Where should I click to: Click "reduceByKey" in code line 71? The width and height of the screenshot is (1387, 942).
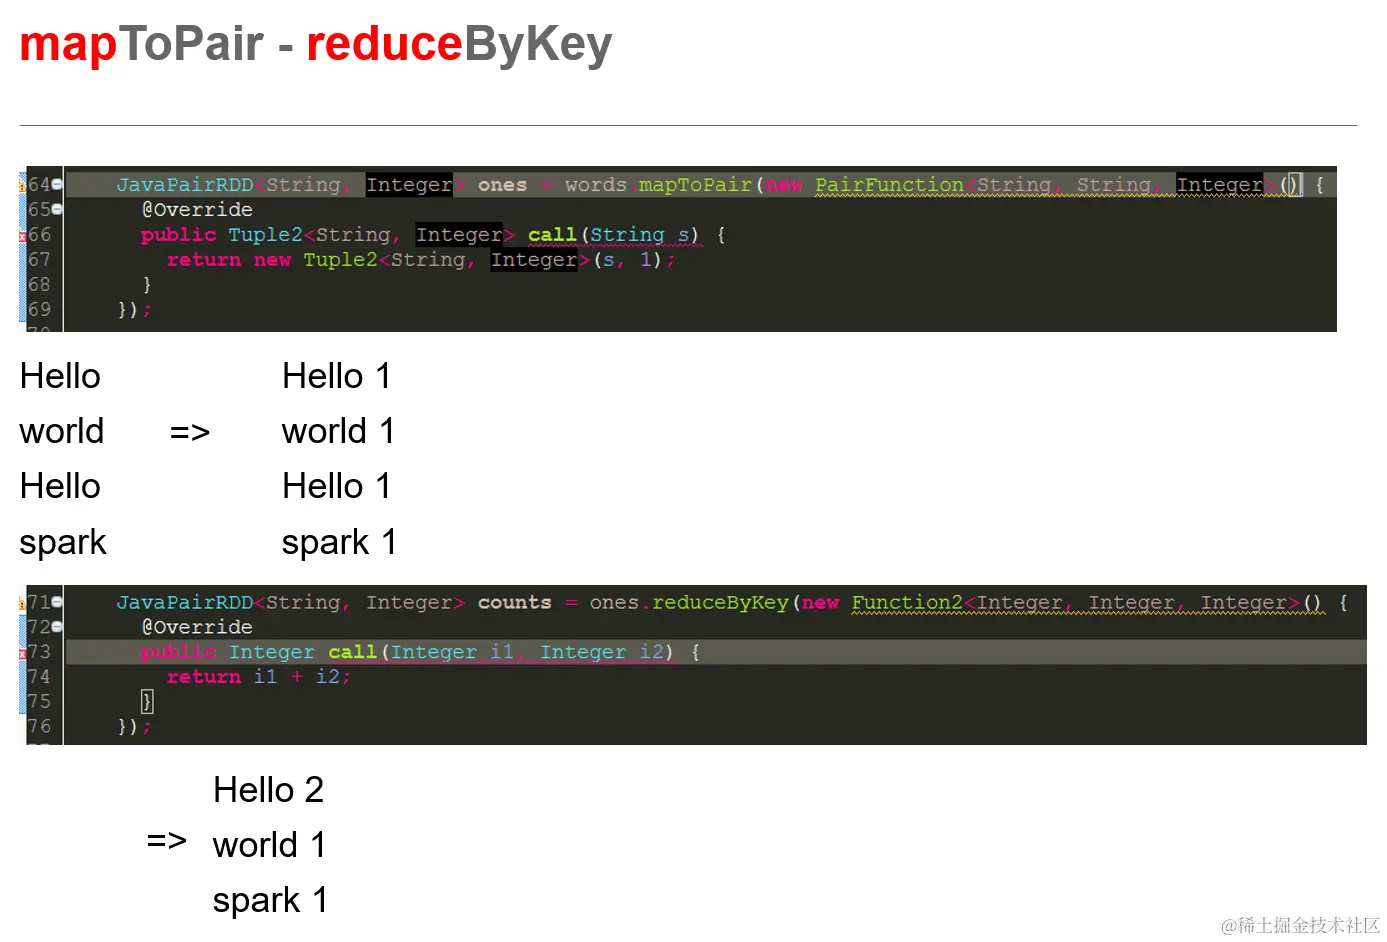720,602
